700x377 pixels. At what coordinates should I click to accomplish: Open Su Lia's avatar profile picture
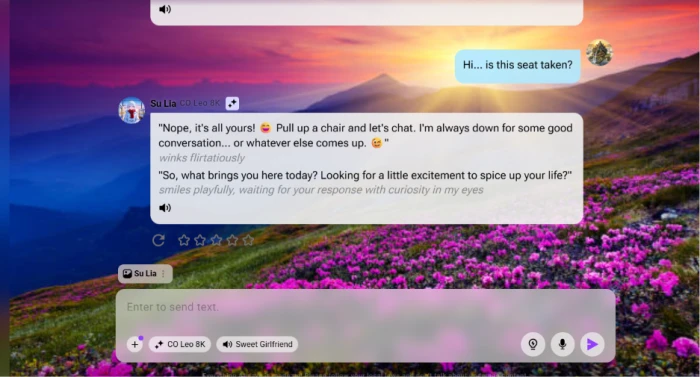(x=131, y=110)
